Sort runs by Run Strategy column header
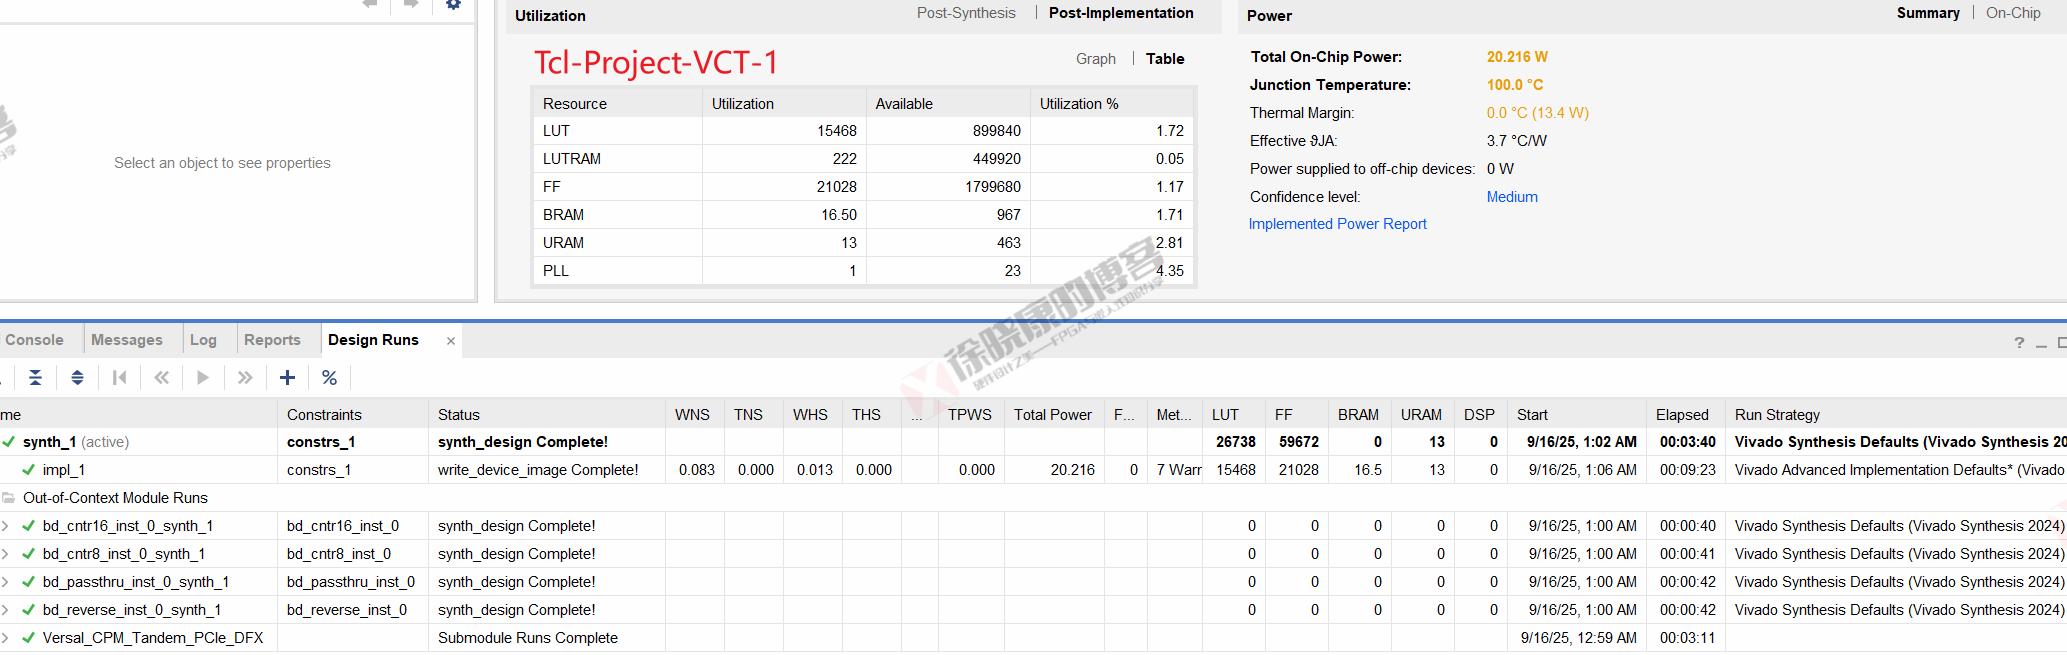2067x655 pixels. 1896,414
